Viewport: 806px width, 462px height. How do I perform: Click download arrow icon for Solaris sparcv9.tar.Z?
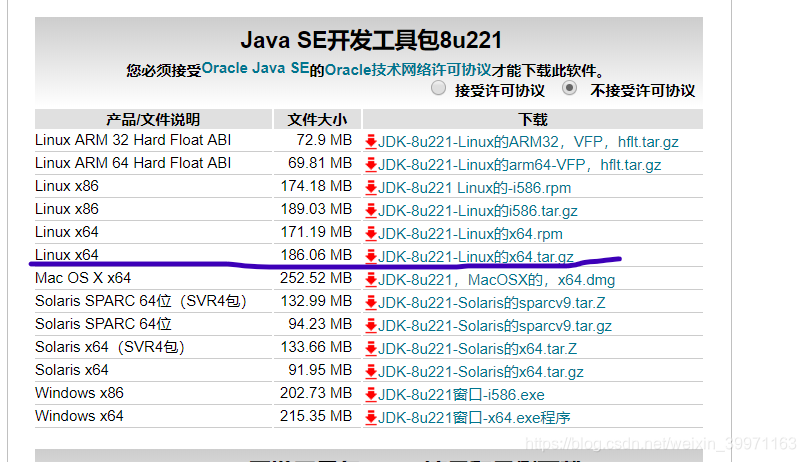pyautogui.click(x=371, y=303)
